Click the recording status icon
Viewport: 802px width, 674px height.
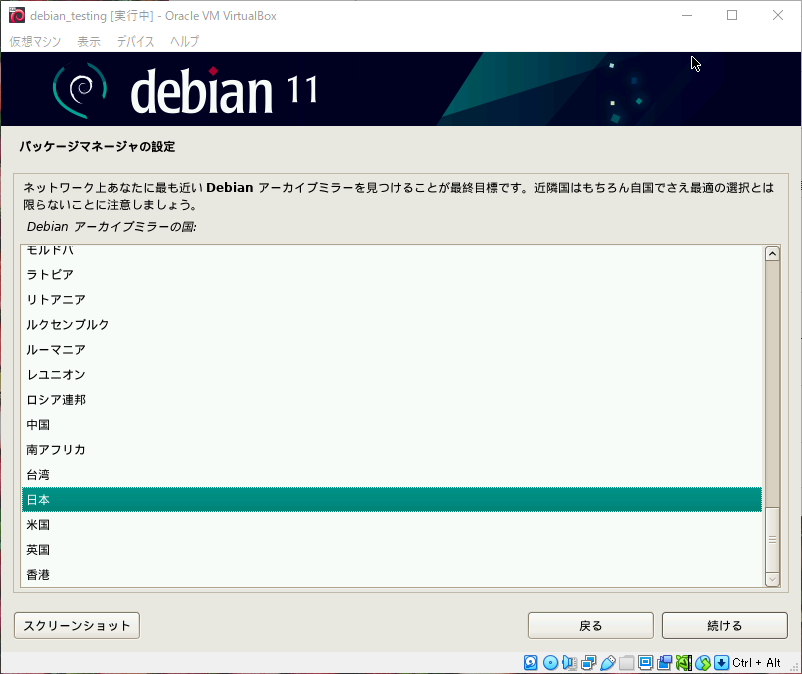tap(665, 663)
